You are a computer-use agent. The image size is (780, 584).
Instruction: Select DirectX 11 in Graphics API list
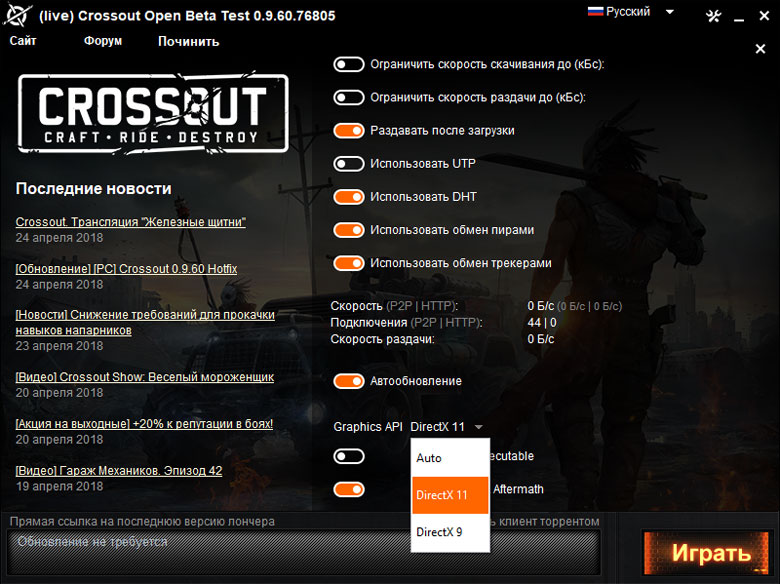[x=450, y=495]
